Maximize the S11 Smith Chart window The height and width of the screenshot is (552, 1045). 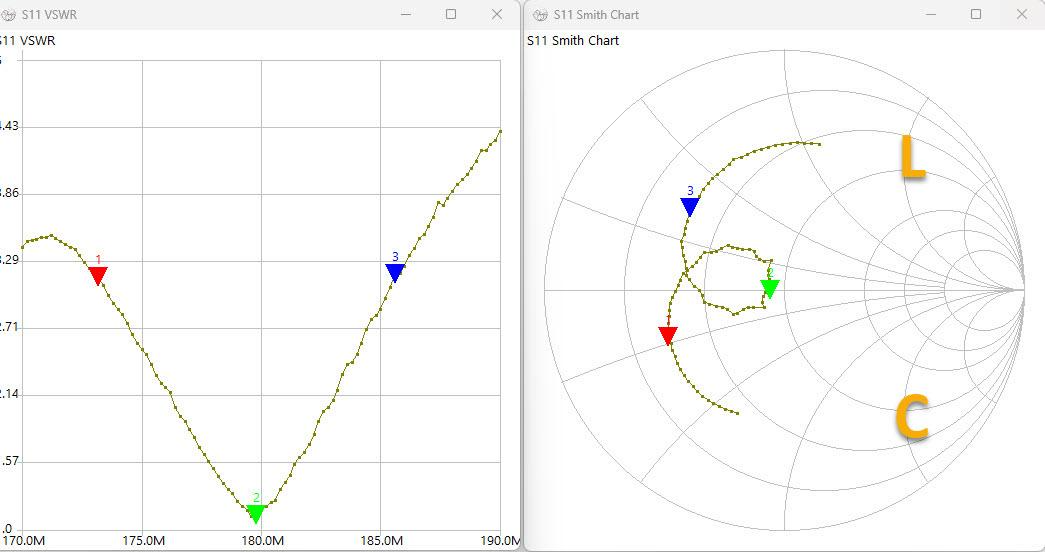(976, 14)
